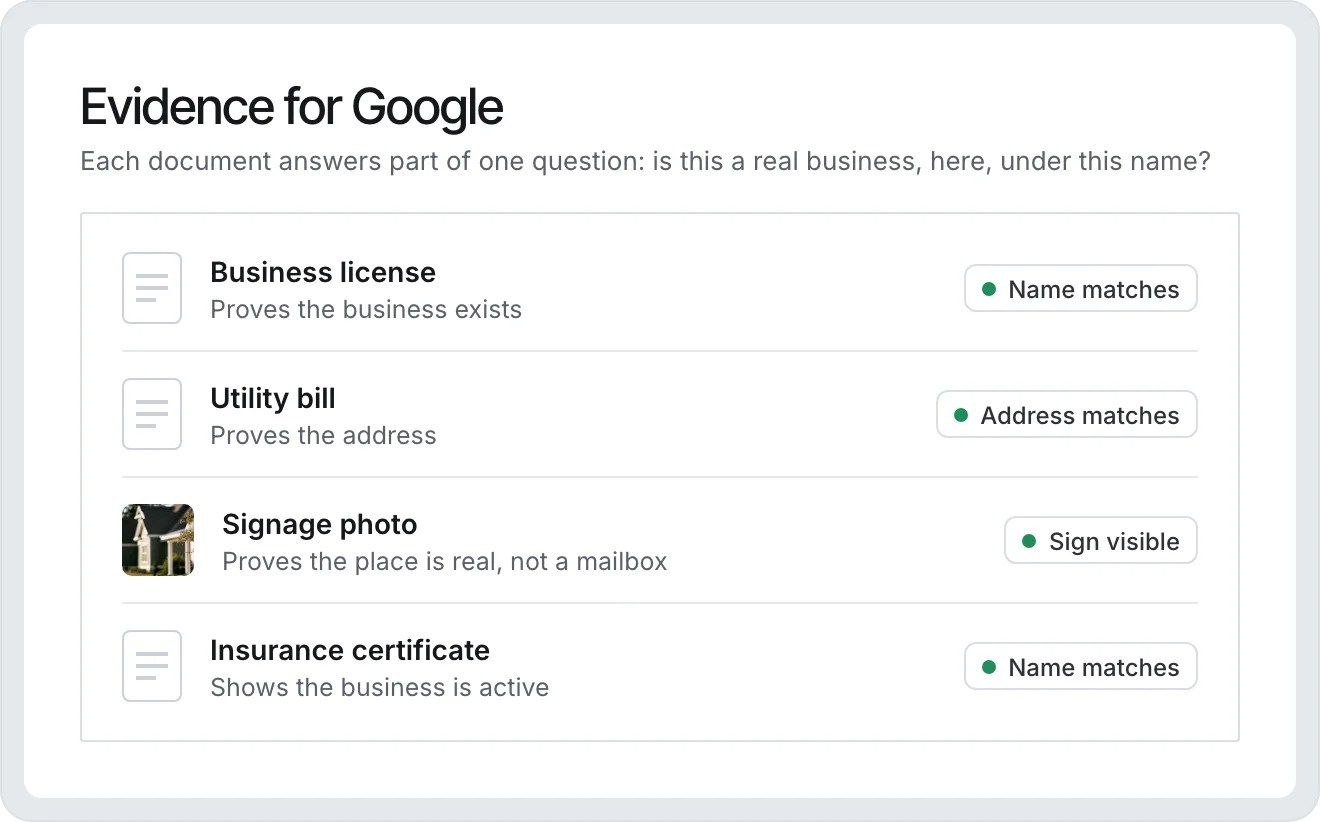Click 'Shows the business is active' text
Image resolution: width=1320 pixels, height=822 pixels.
[380, 687]
